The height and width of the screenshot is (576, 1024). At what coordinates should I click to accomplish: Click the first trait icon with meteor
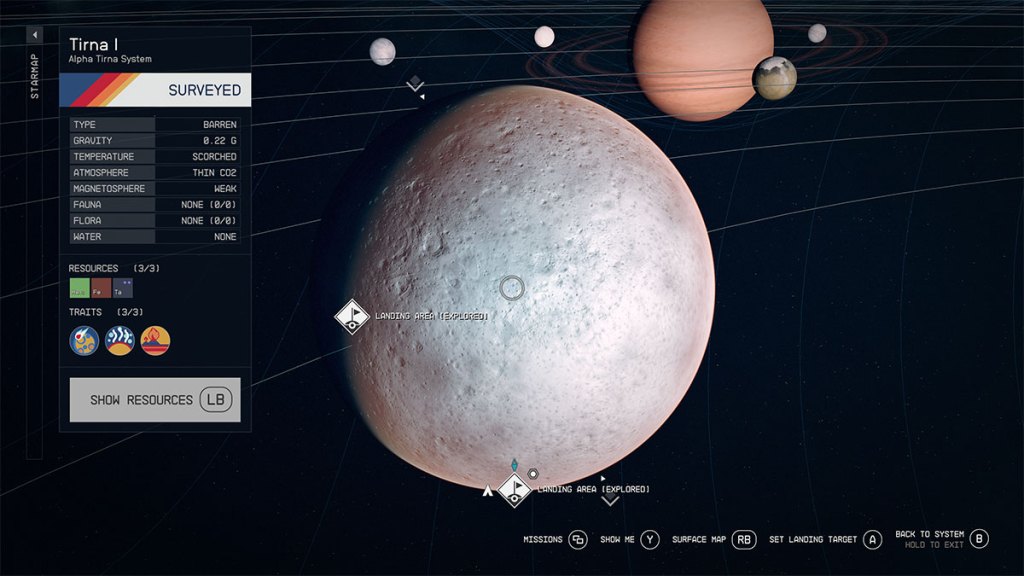coord(84,341)
